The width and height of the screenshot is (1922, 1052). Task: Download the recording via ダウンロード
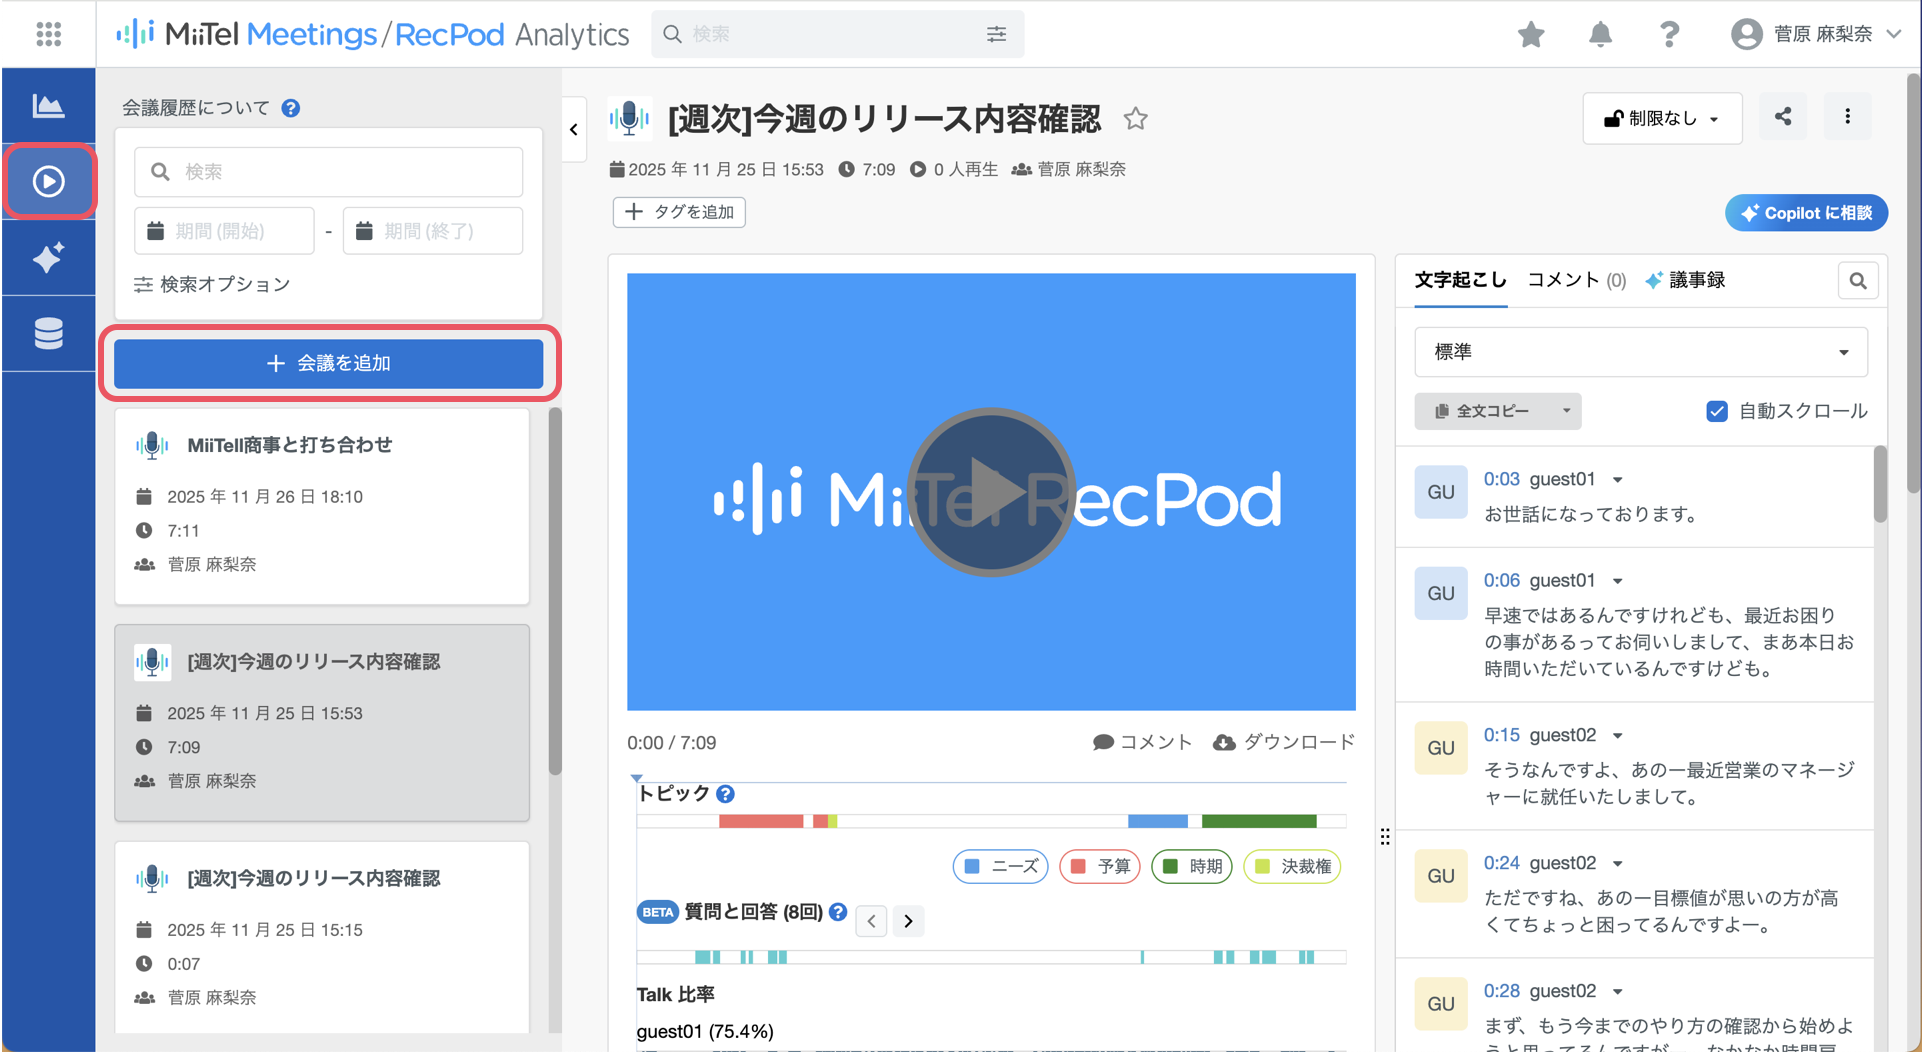point(1284,742)
